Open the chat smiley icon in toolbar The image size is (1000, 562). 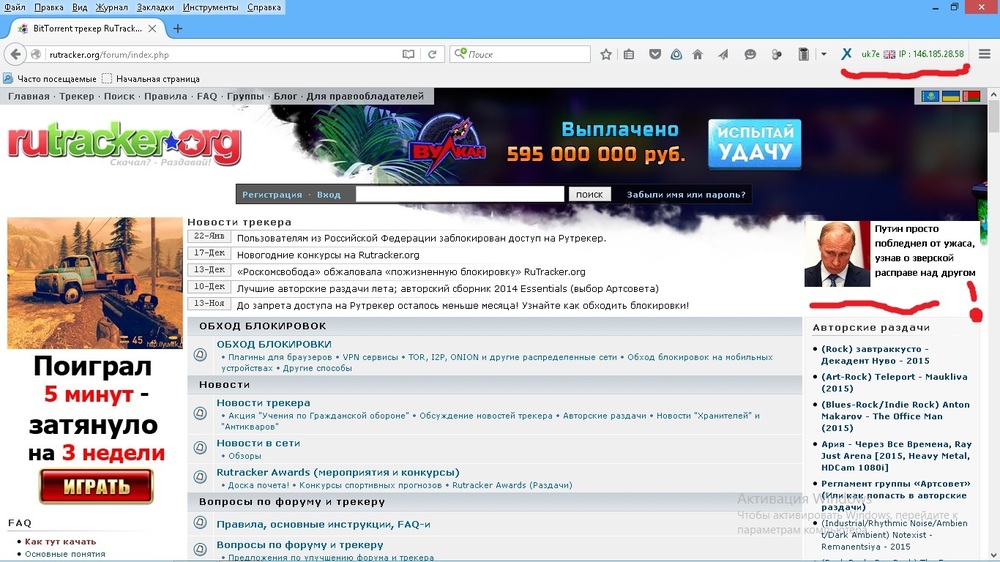tap(750, 54)
